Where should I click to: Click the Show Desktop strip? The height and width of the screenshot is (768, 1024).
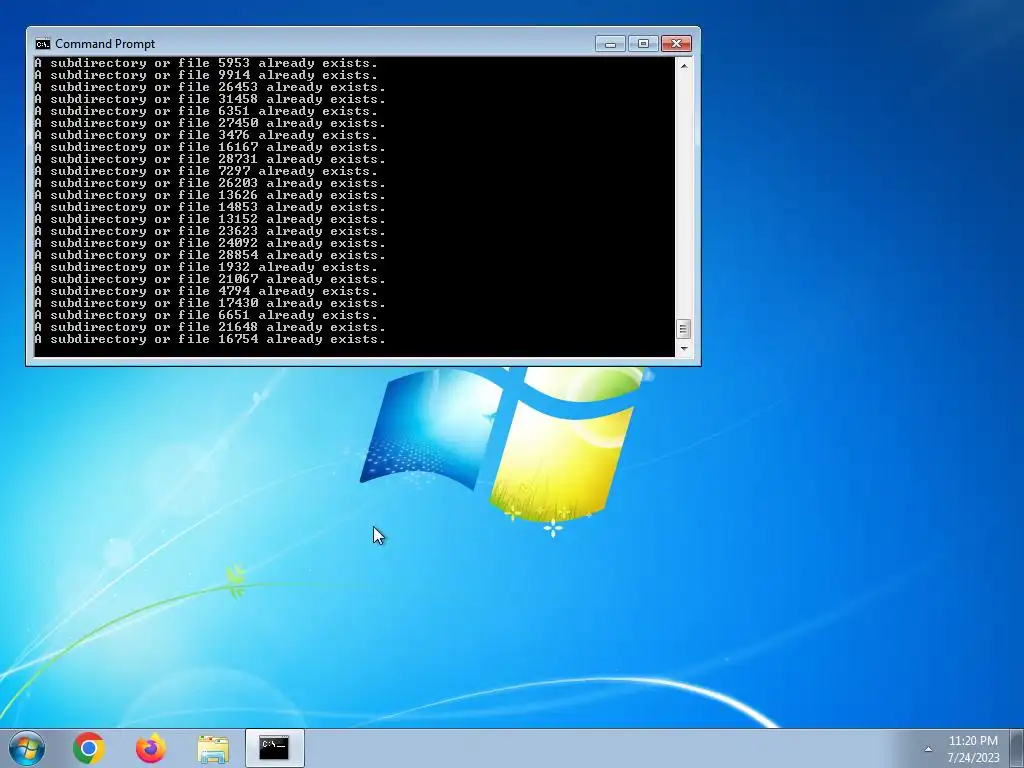pos(1017,748)
